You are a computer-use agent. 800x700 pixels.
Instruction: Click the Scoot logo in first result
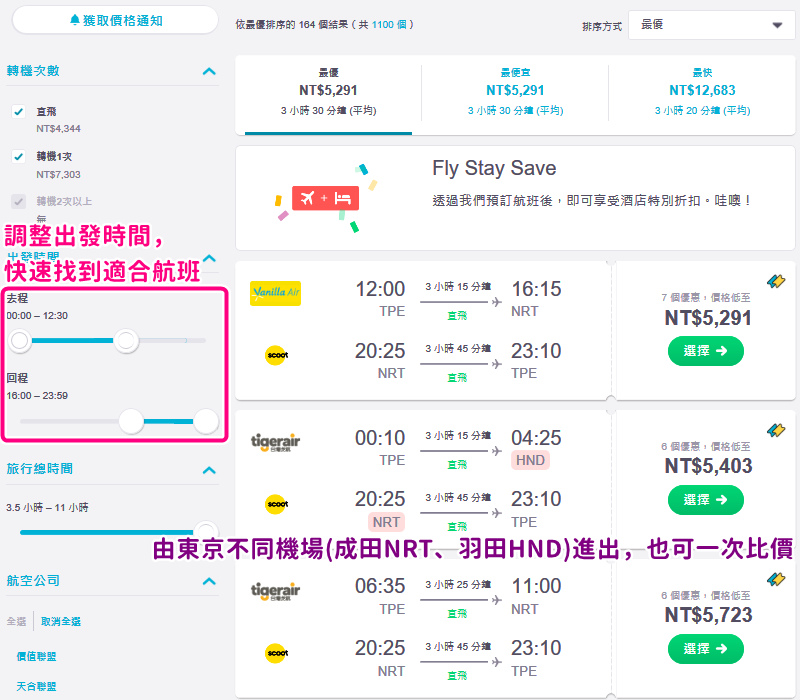pyautogui.click(x=276, y=355)
